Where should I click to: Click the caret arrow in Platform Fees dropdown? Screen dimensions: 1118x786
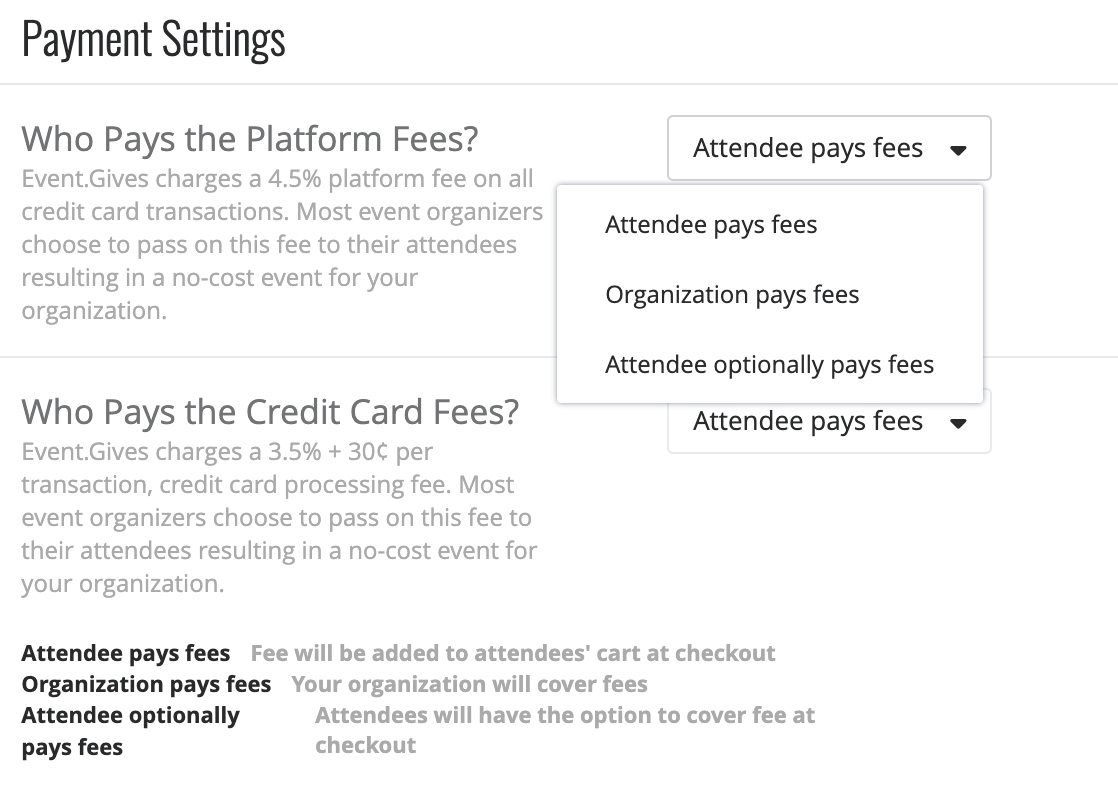958,150
